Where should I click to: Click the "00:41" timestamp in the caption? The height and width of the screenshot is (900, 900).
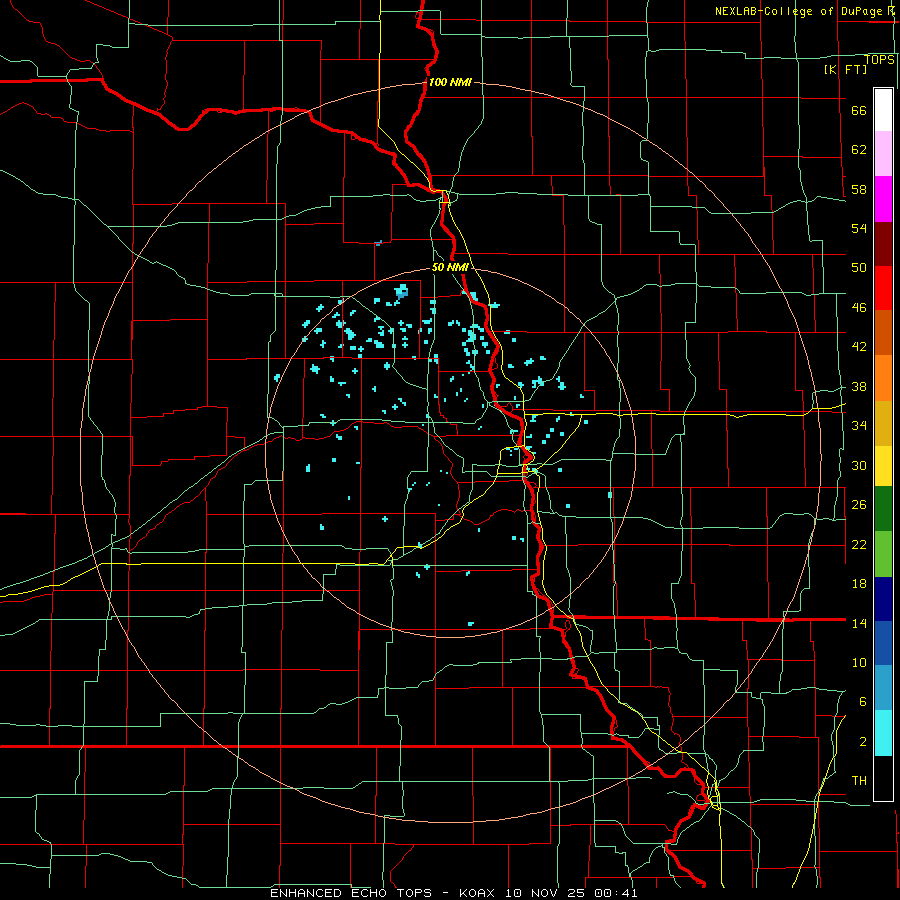pyautogui.click(x=616, y=893)
